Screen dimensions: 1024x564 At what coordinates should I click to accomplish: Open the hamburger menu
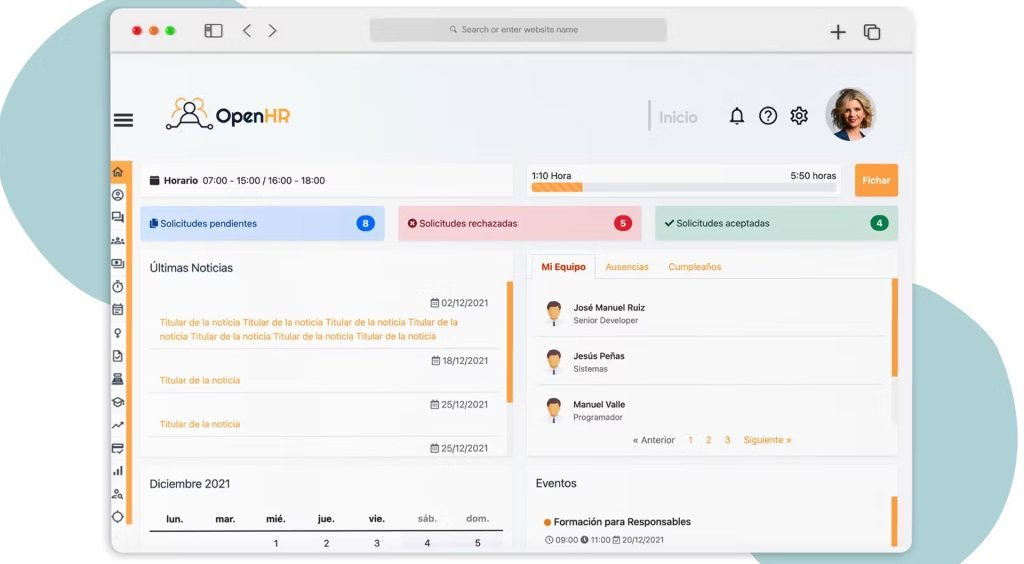click(x=123, y=120)
